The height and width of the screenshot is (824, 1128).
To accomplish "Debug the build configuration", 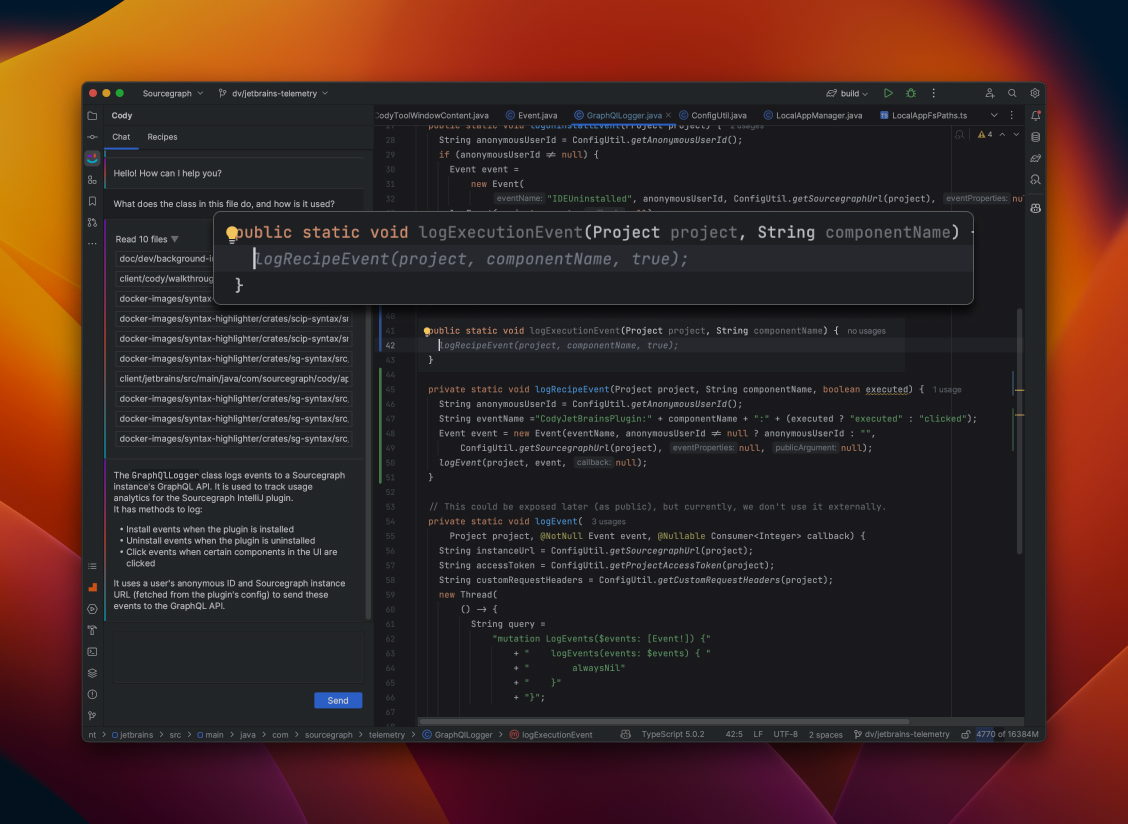I will click(x=911, y=94).
